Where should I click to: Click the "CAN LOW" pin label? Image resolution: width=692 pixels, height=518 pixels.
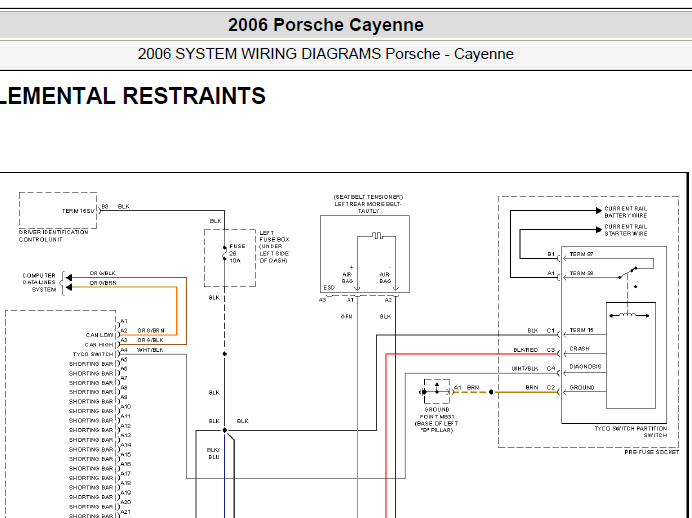point(99,335)
